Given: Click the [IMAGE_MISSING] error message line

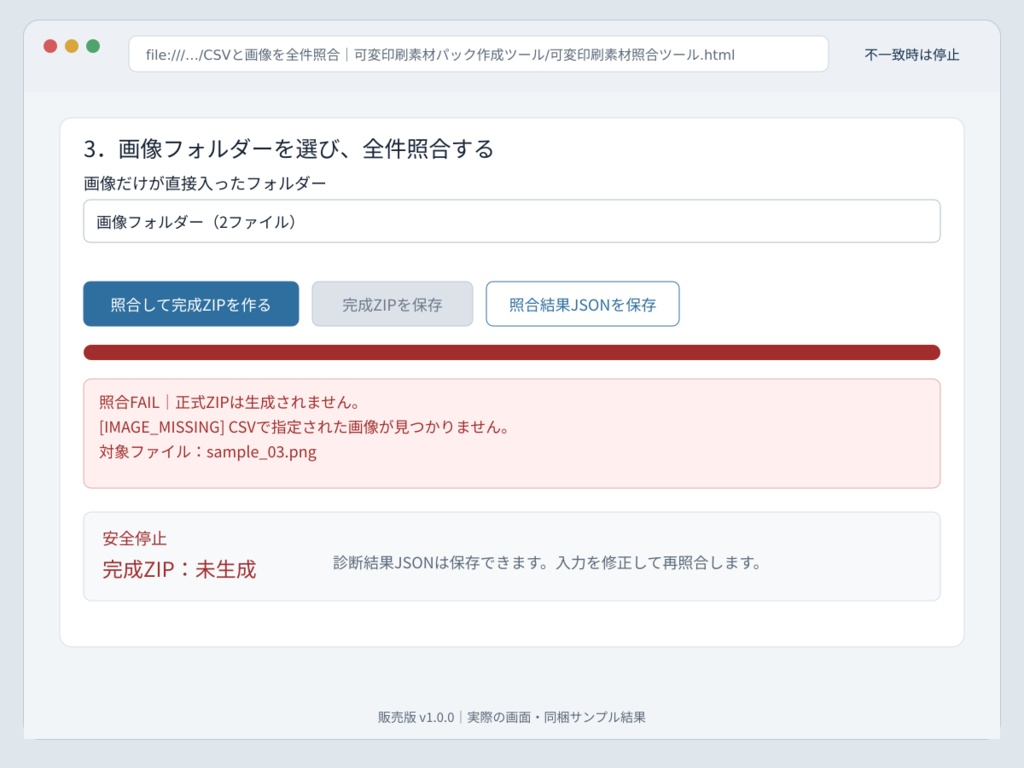Looking at the screenshot, I should 304,427.
